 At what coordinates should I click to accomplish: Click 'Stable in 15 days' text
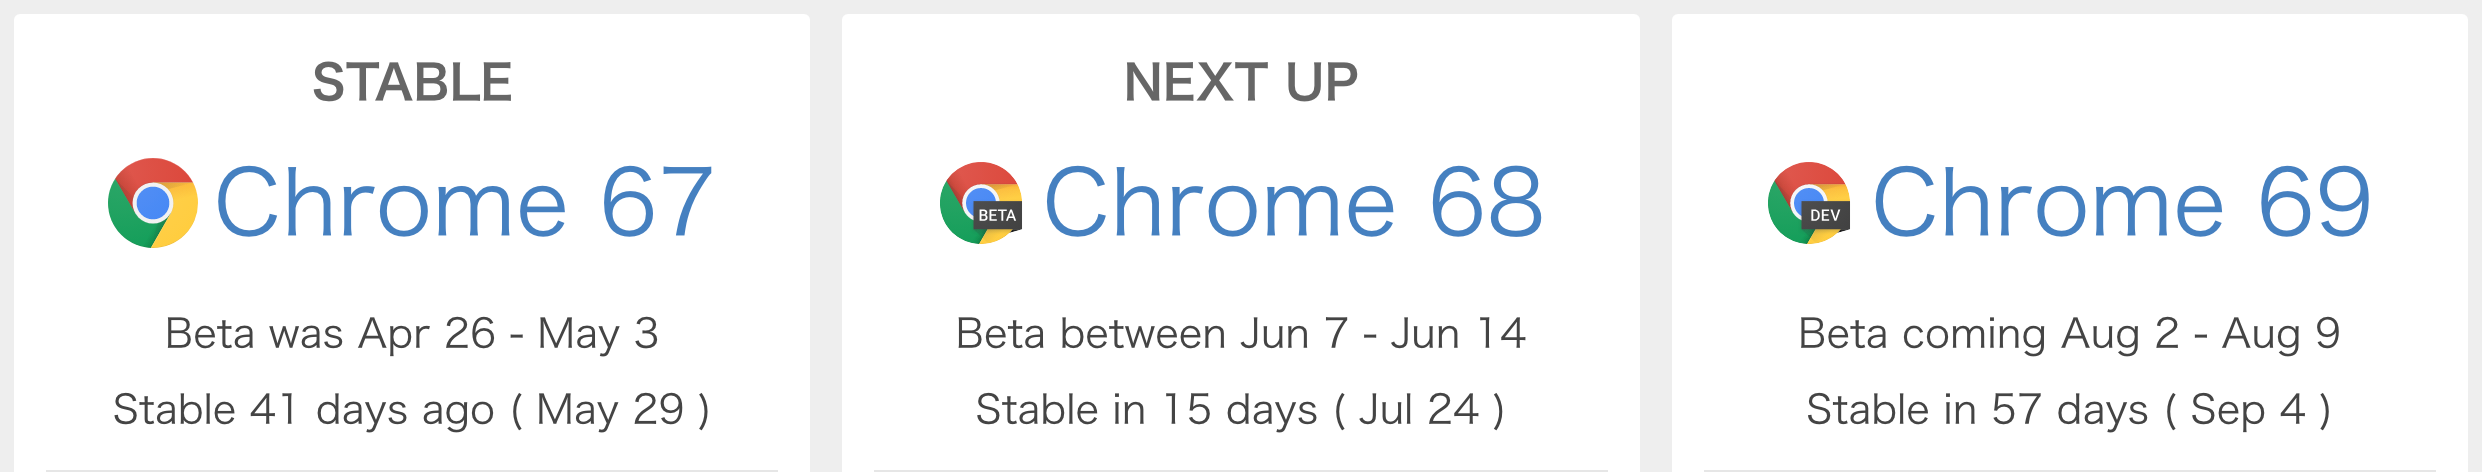[1147, 410]
